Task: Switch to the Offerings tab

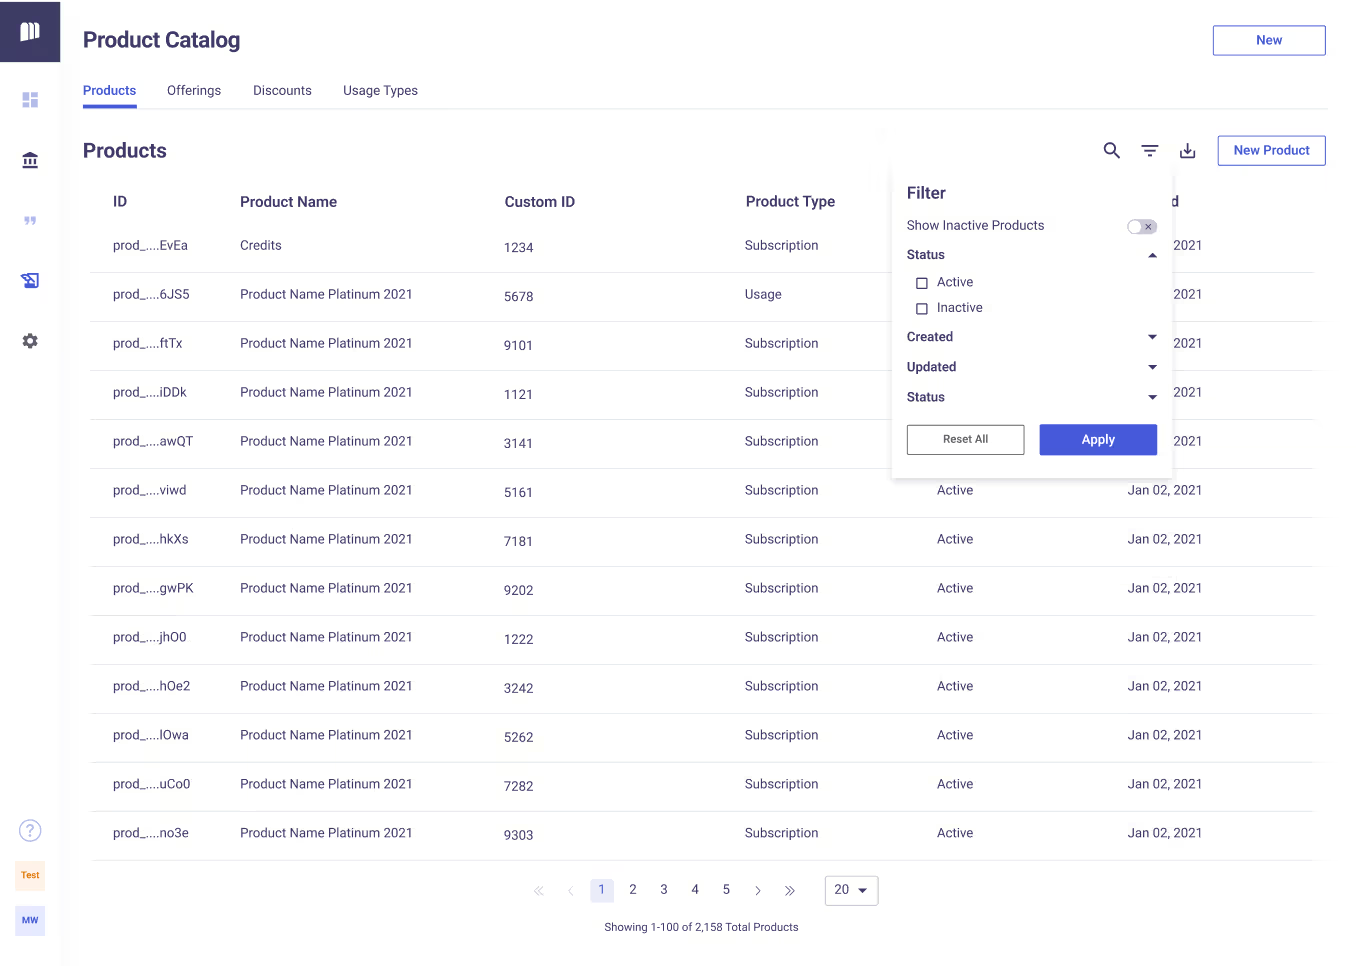Action: [x=194, y=91]
